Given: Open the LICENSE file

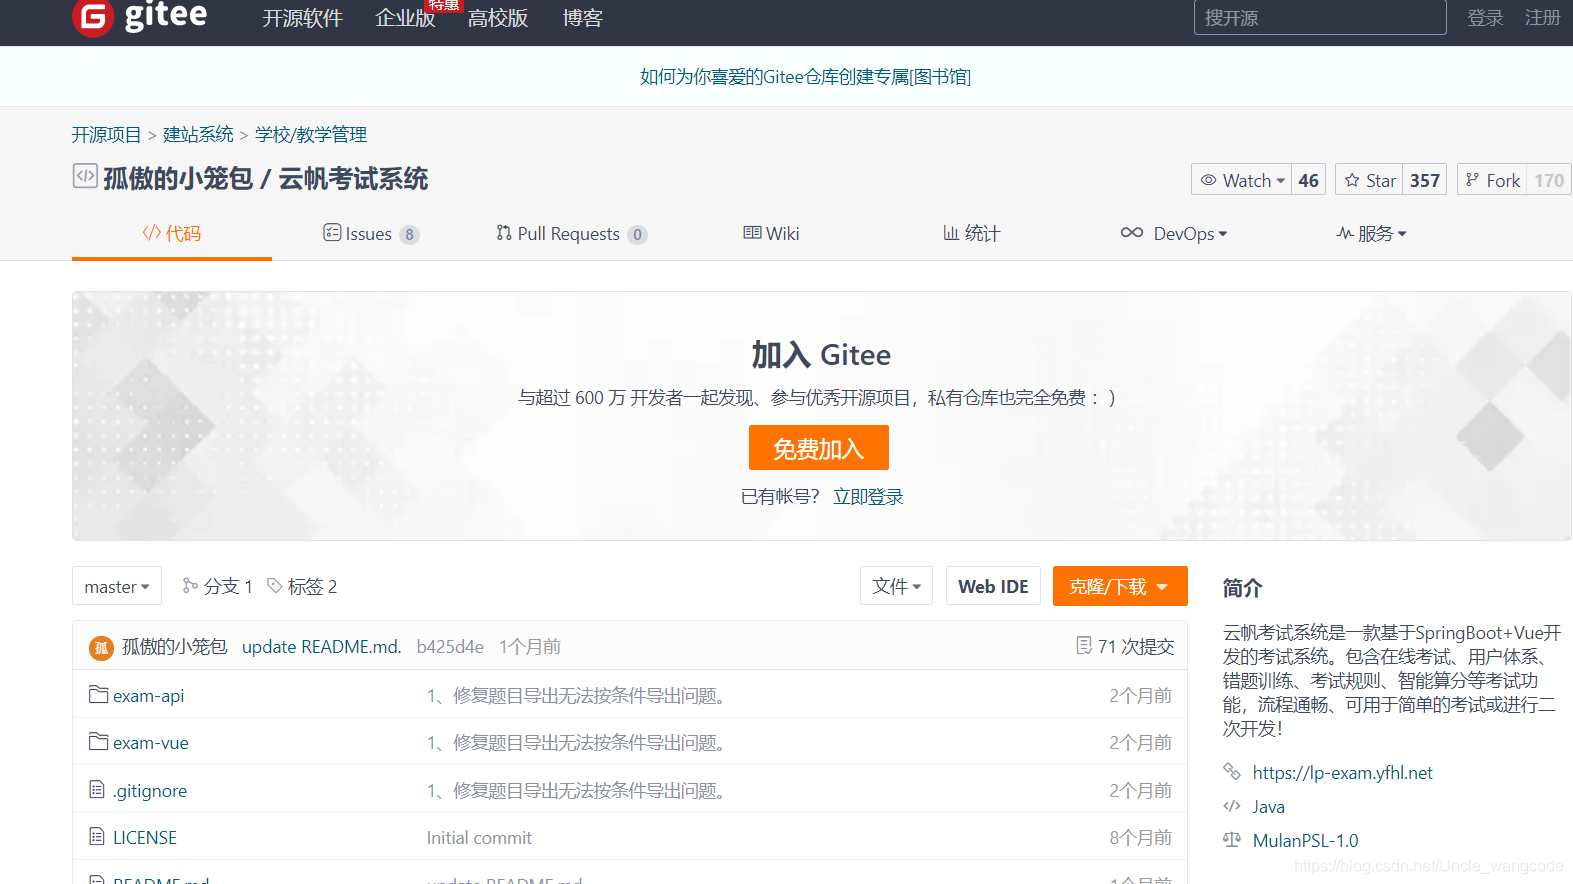Looking at the screenshot, I should (145, 837).
